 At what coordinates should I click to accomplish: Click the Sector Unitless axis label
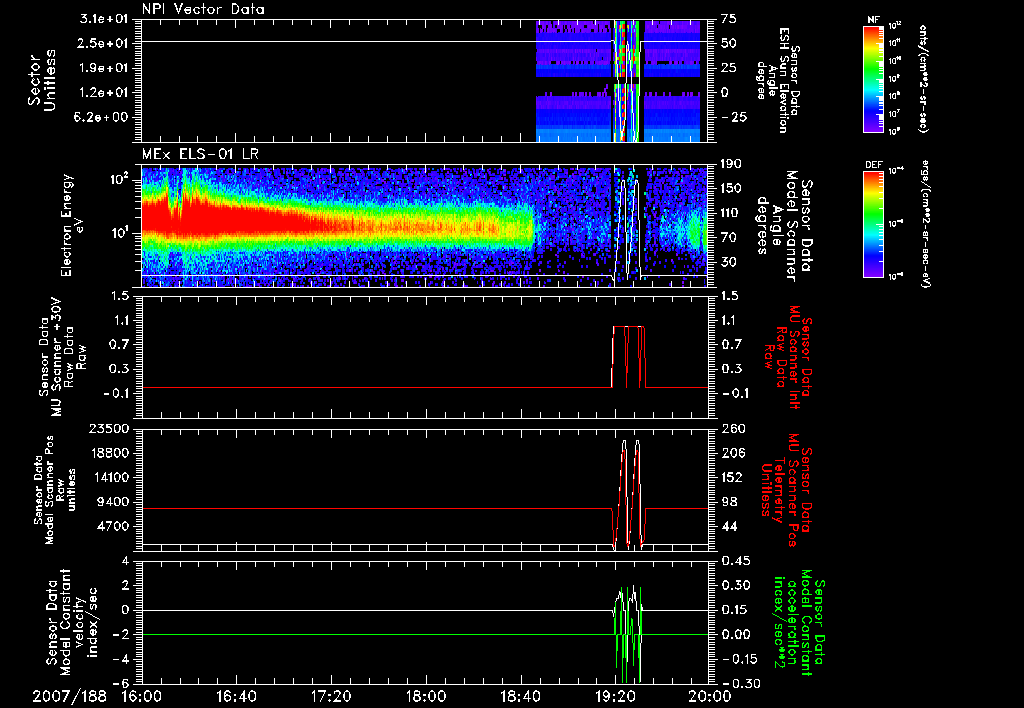42,80
